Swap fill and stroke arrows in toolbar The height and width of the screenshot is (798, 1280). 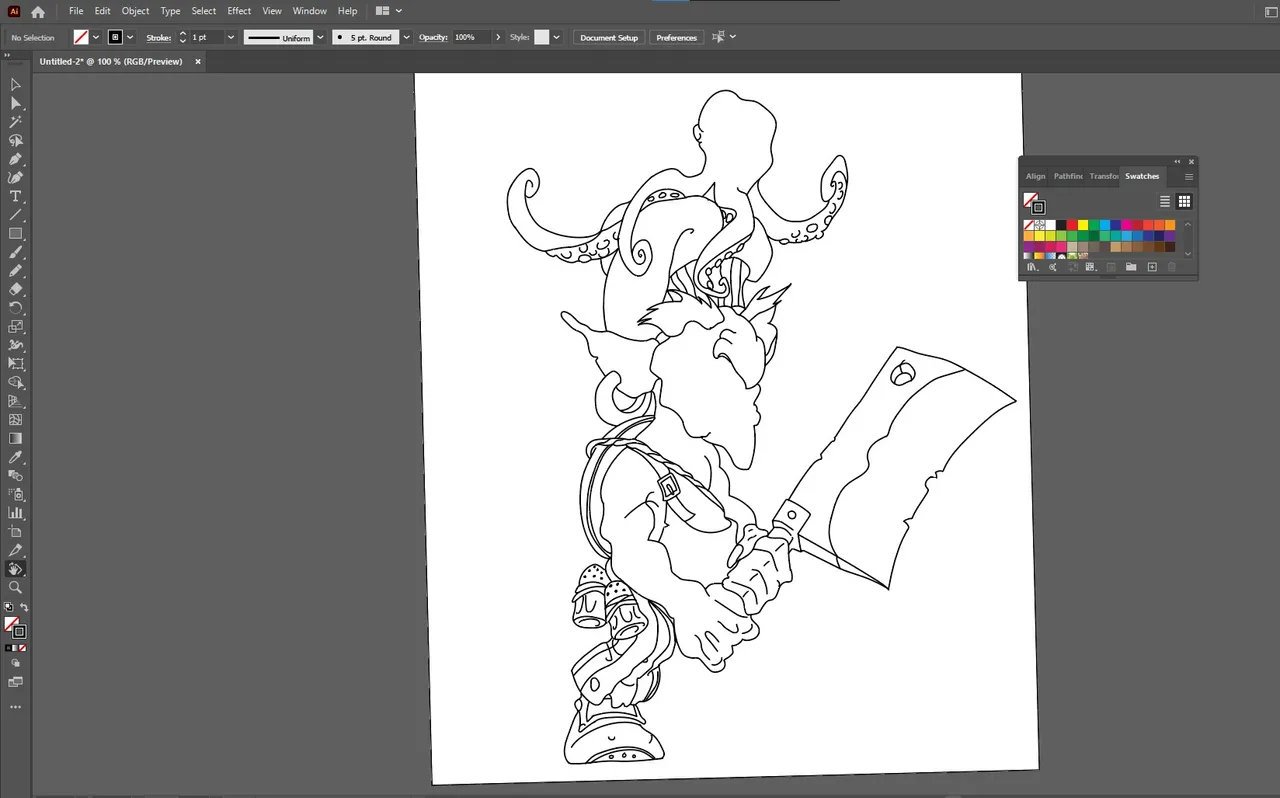[x=24, y=607]
